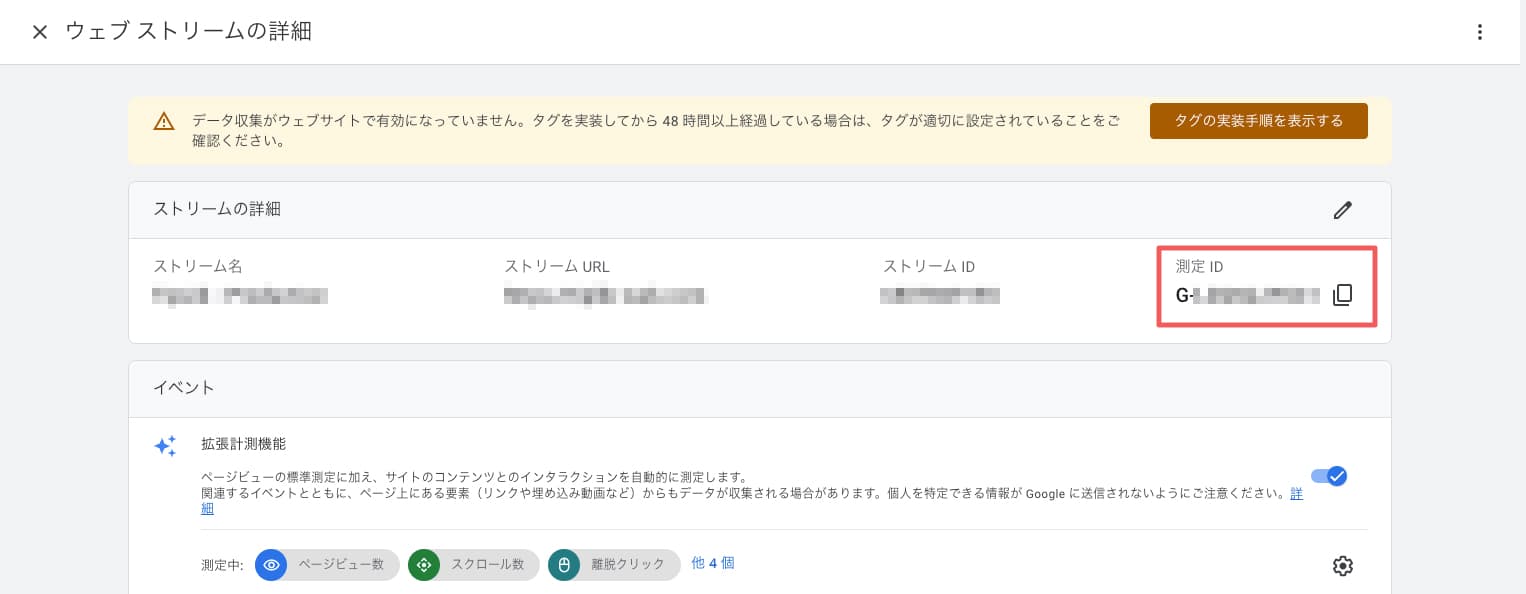Viewport: 1526px width, 594px height.
Task: Open the 詳細 link about enhanced measurement
Action: (x=1296, y=493)
